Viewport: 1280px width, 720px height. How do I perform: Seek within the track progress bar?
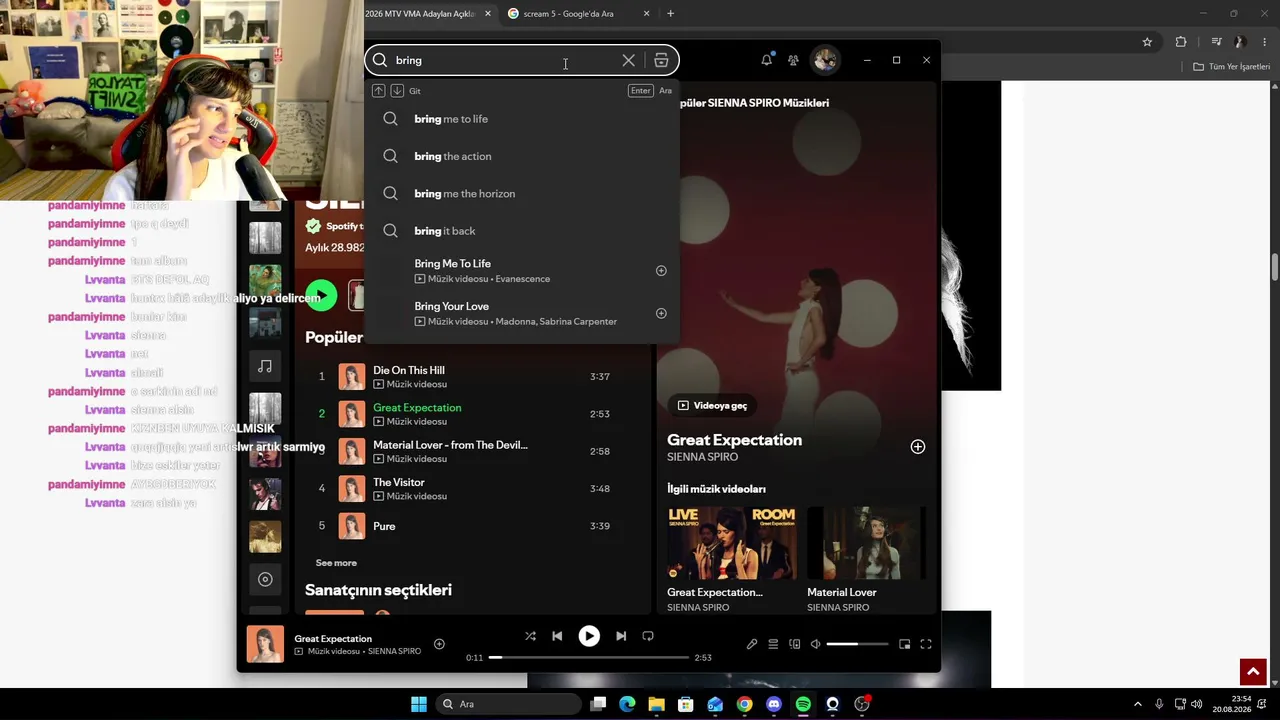[589, 657]
